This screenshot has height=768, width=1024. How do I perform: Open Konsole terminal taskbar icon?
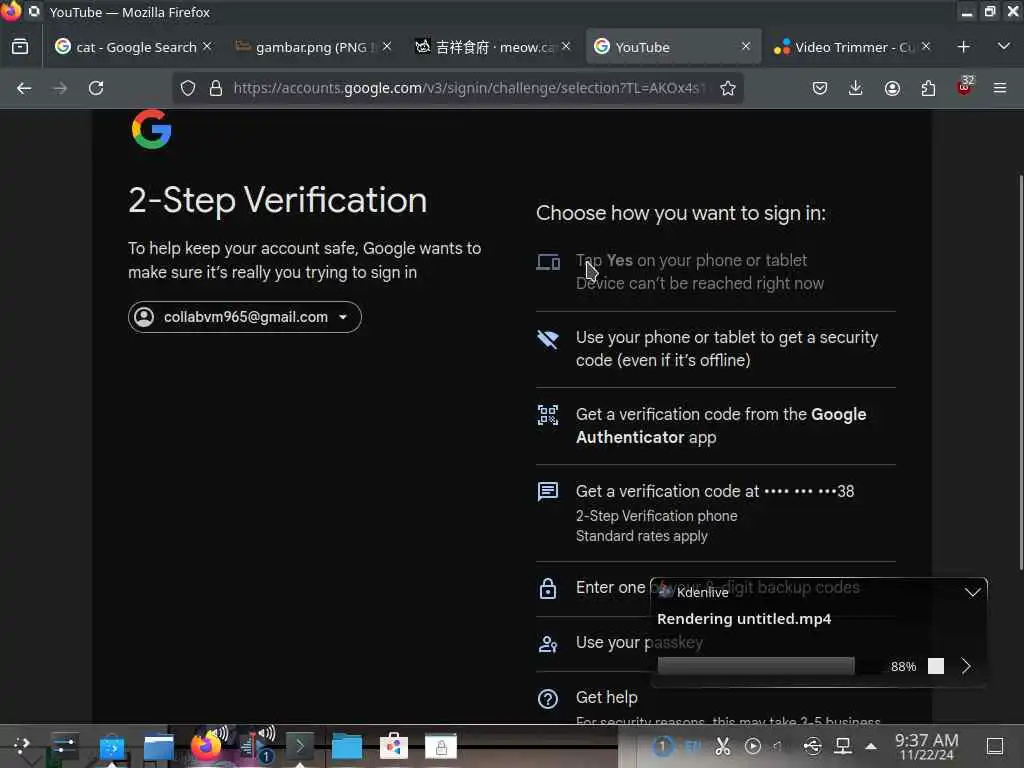click(x=300, y=746)
